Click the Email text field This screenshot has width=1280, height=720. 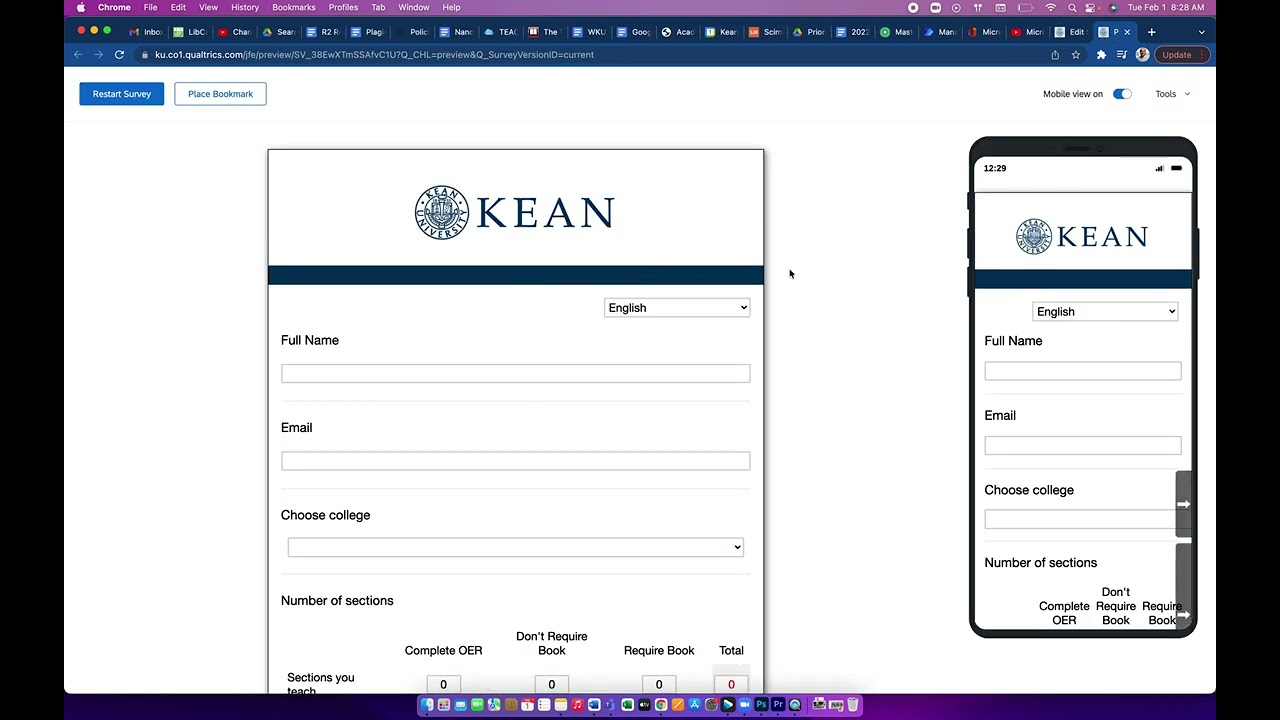tap(515, 461)
